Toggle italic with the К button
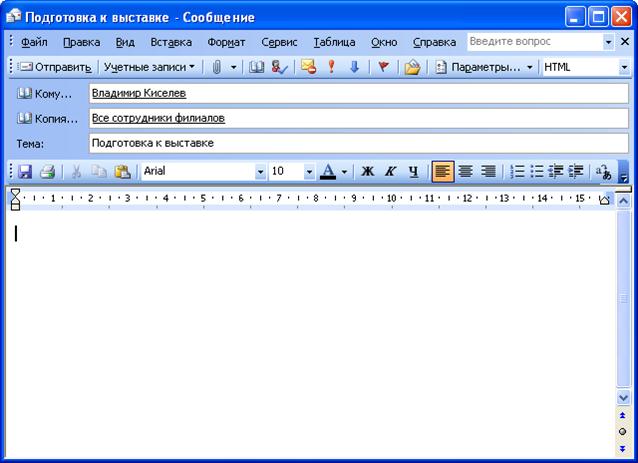Image resolution: width=638 pixels, height=463 pixels. pos(391,171)
